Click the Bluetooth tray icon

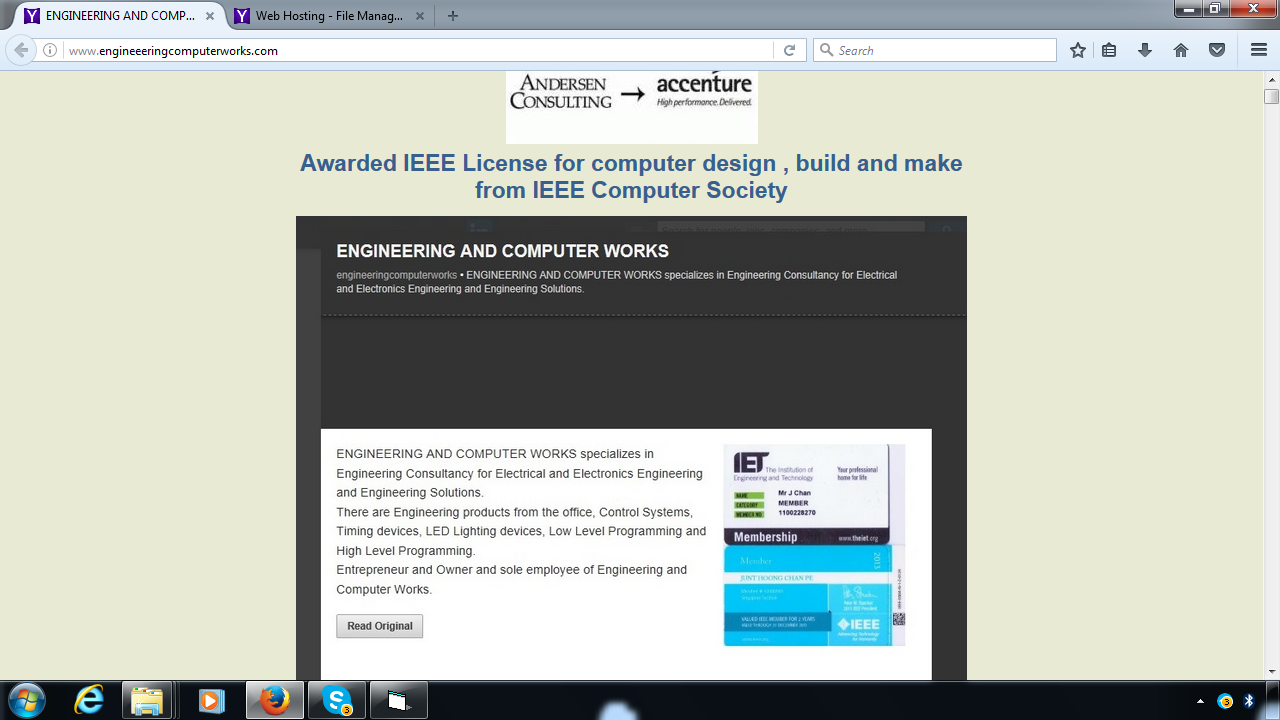1249,701
